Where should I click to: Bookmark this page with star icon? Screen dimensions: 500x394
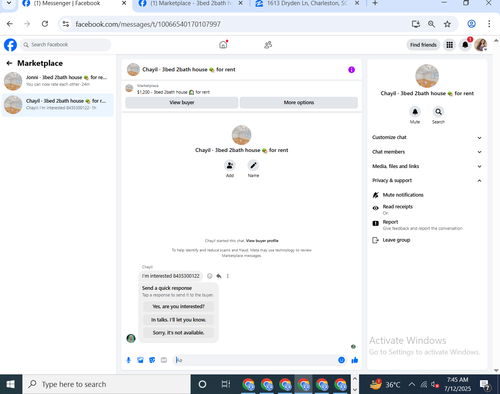(x=447, y=24)
